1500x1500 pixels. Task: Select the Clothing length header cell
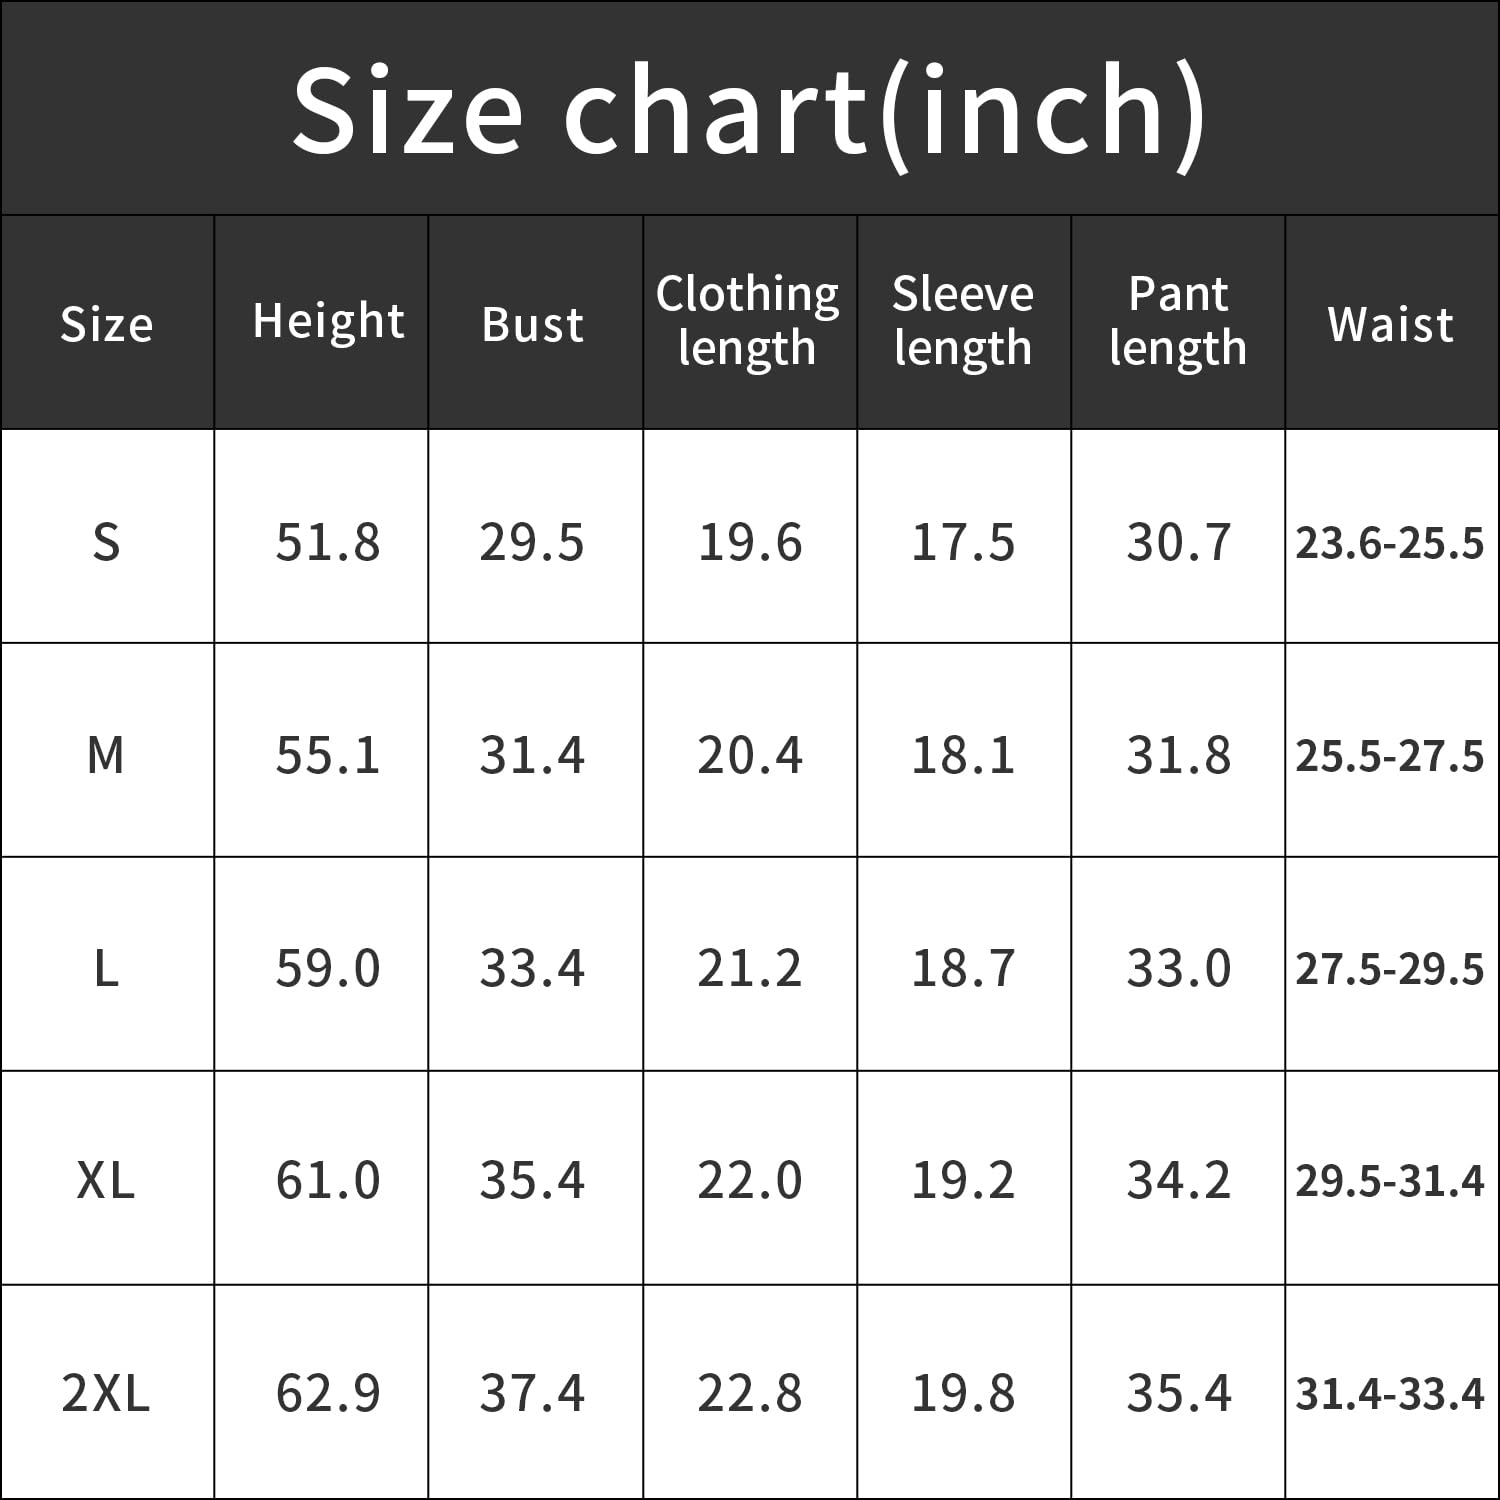coord(748,321)
